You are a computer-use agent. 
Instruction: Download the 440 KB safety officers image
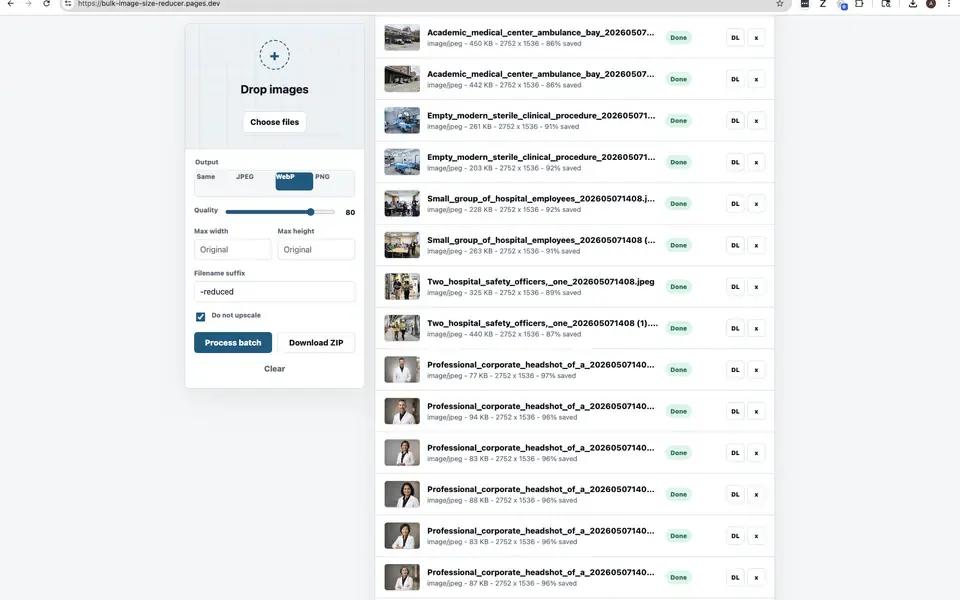pos(735,329)
